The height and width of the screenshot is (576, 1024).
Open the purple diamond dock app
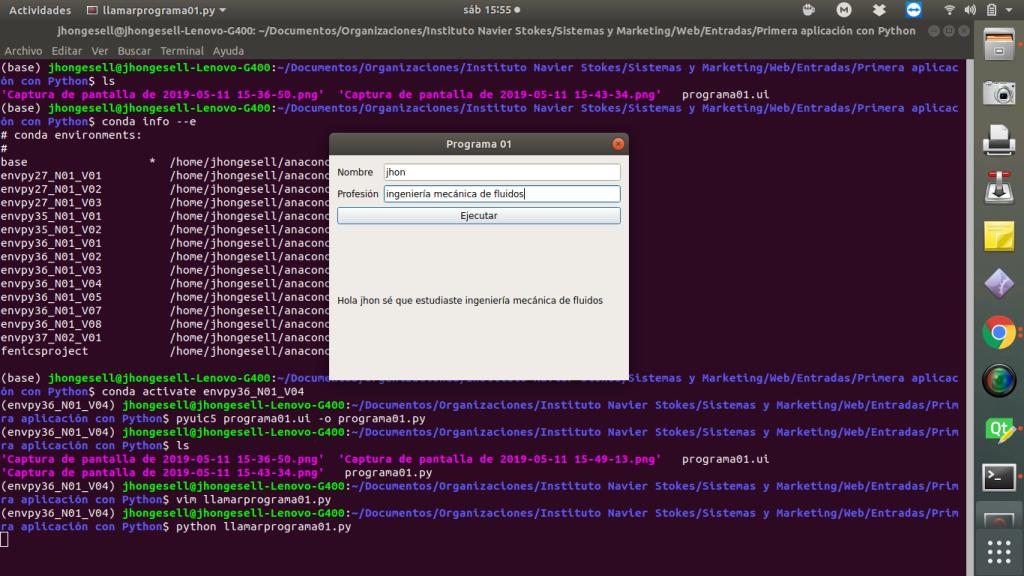click(x=999, y=283)
